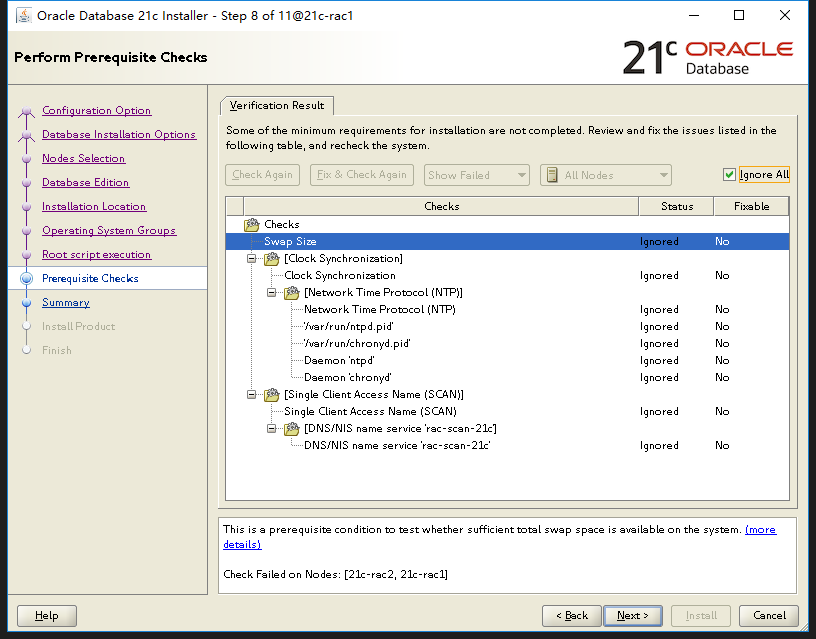Click the Summary step bullet

point(27,303)
